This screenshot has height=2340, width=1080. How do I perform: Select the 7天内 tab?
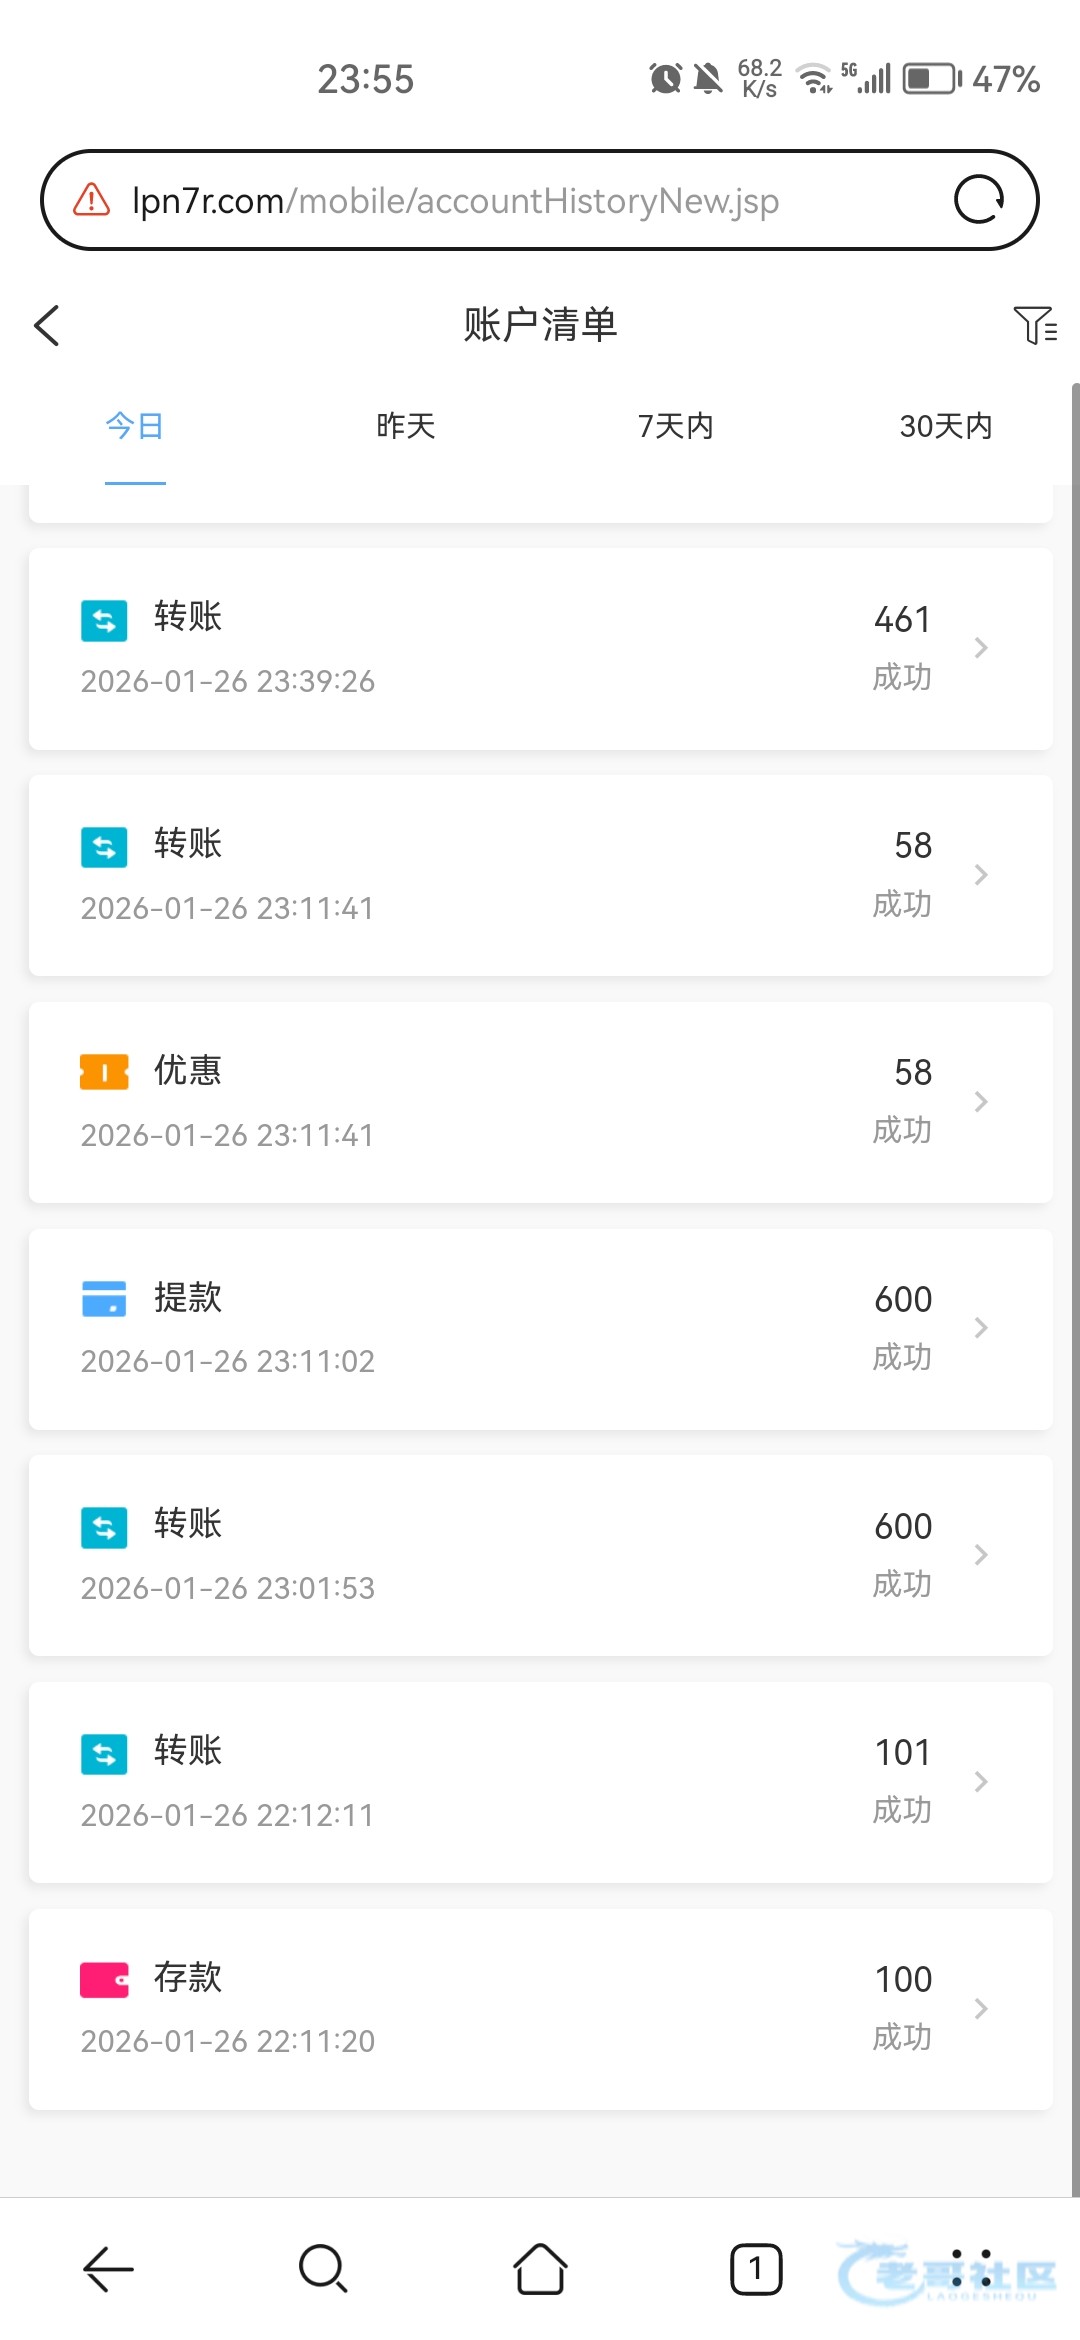676,427
